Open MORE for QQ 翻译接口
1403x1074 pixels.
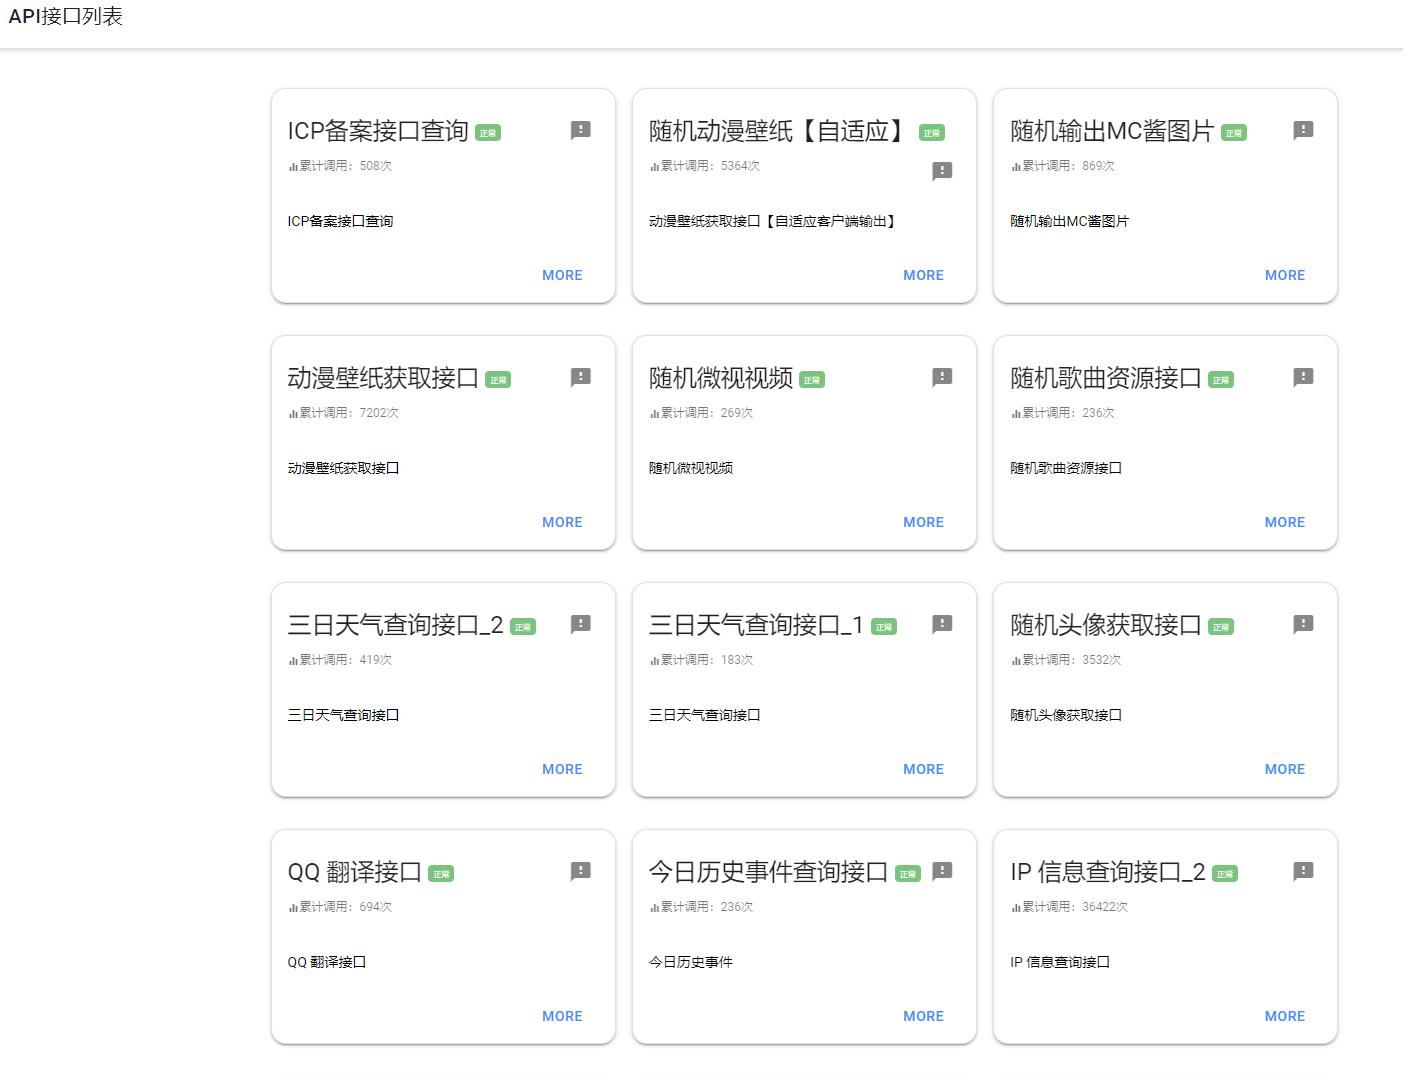coord(562,1016)
